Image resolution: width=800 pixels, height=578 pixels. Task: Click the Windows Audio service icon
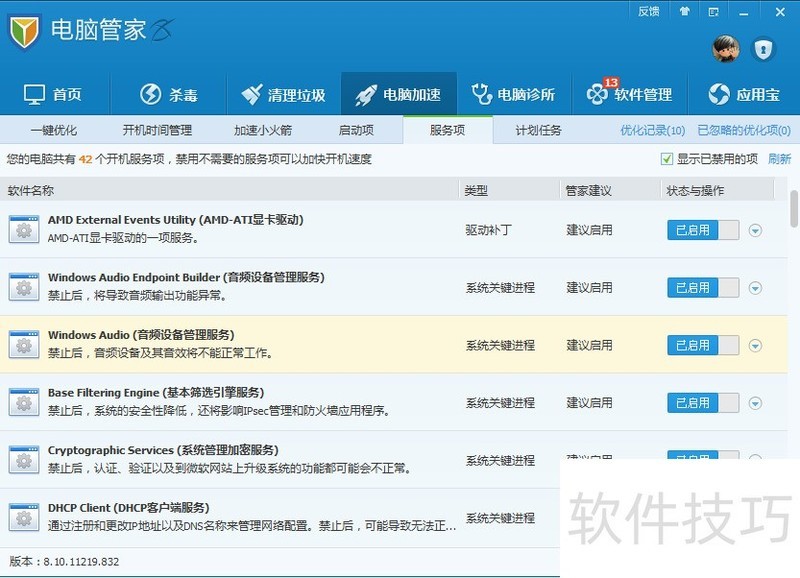click(24, 345)
